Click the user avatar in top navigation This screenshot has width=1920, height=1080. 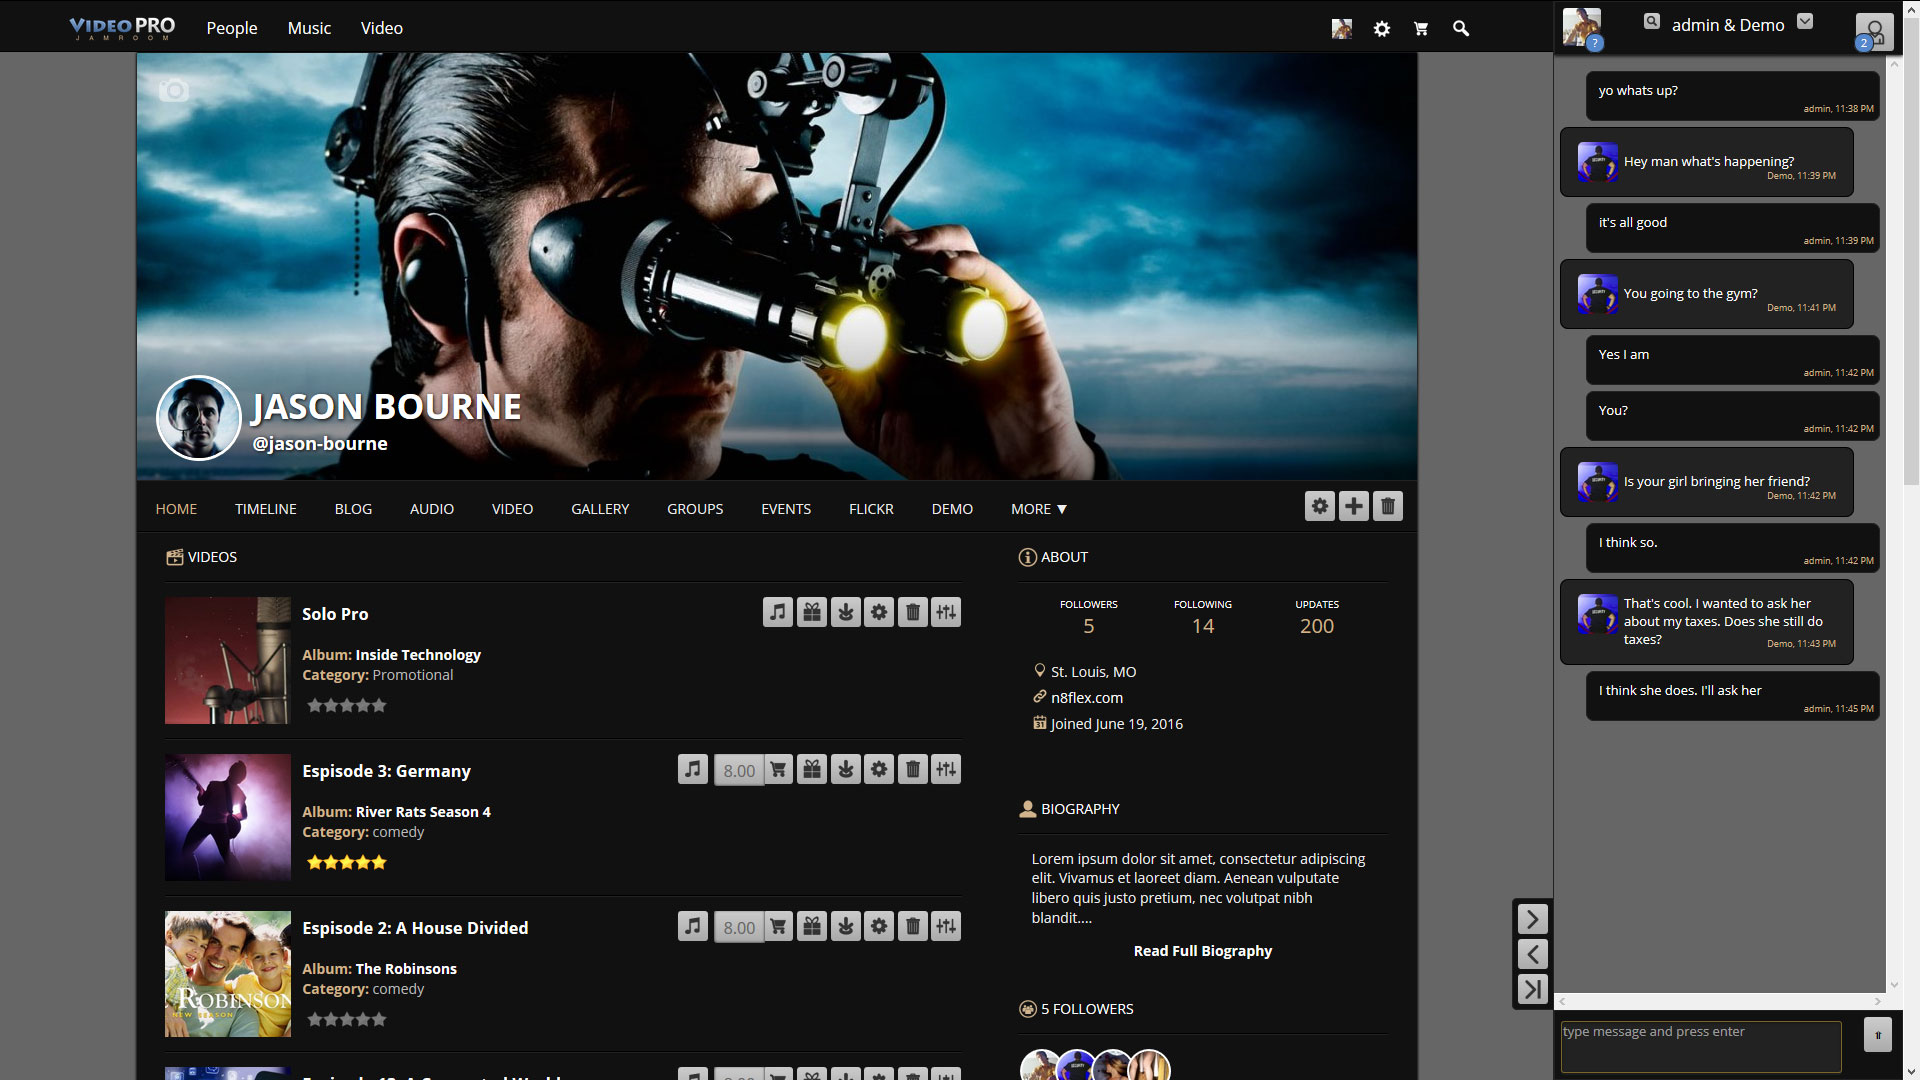[1342, 29]
